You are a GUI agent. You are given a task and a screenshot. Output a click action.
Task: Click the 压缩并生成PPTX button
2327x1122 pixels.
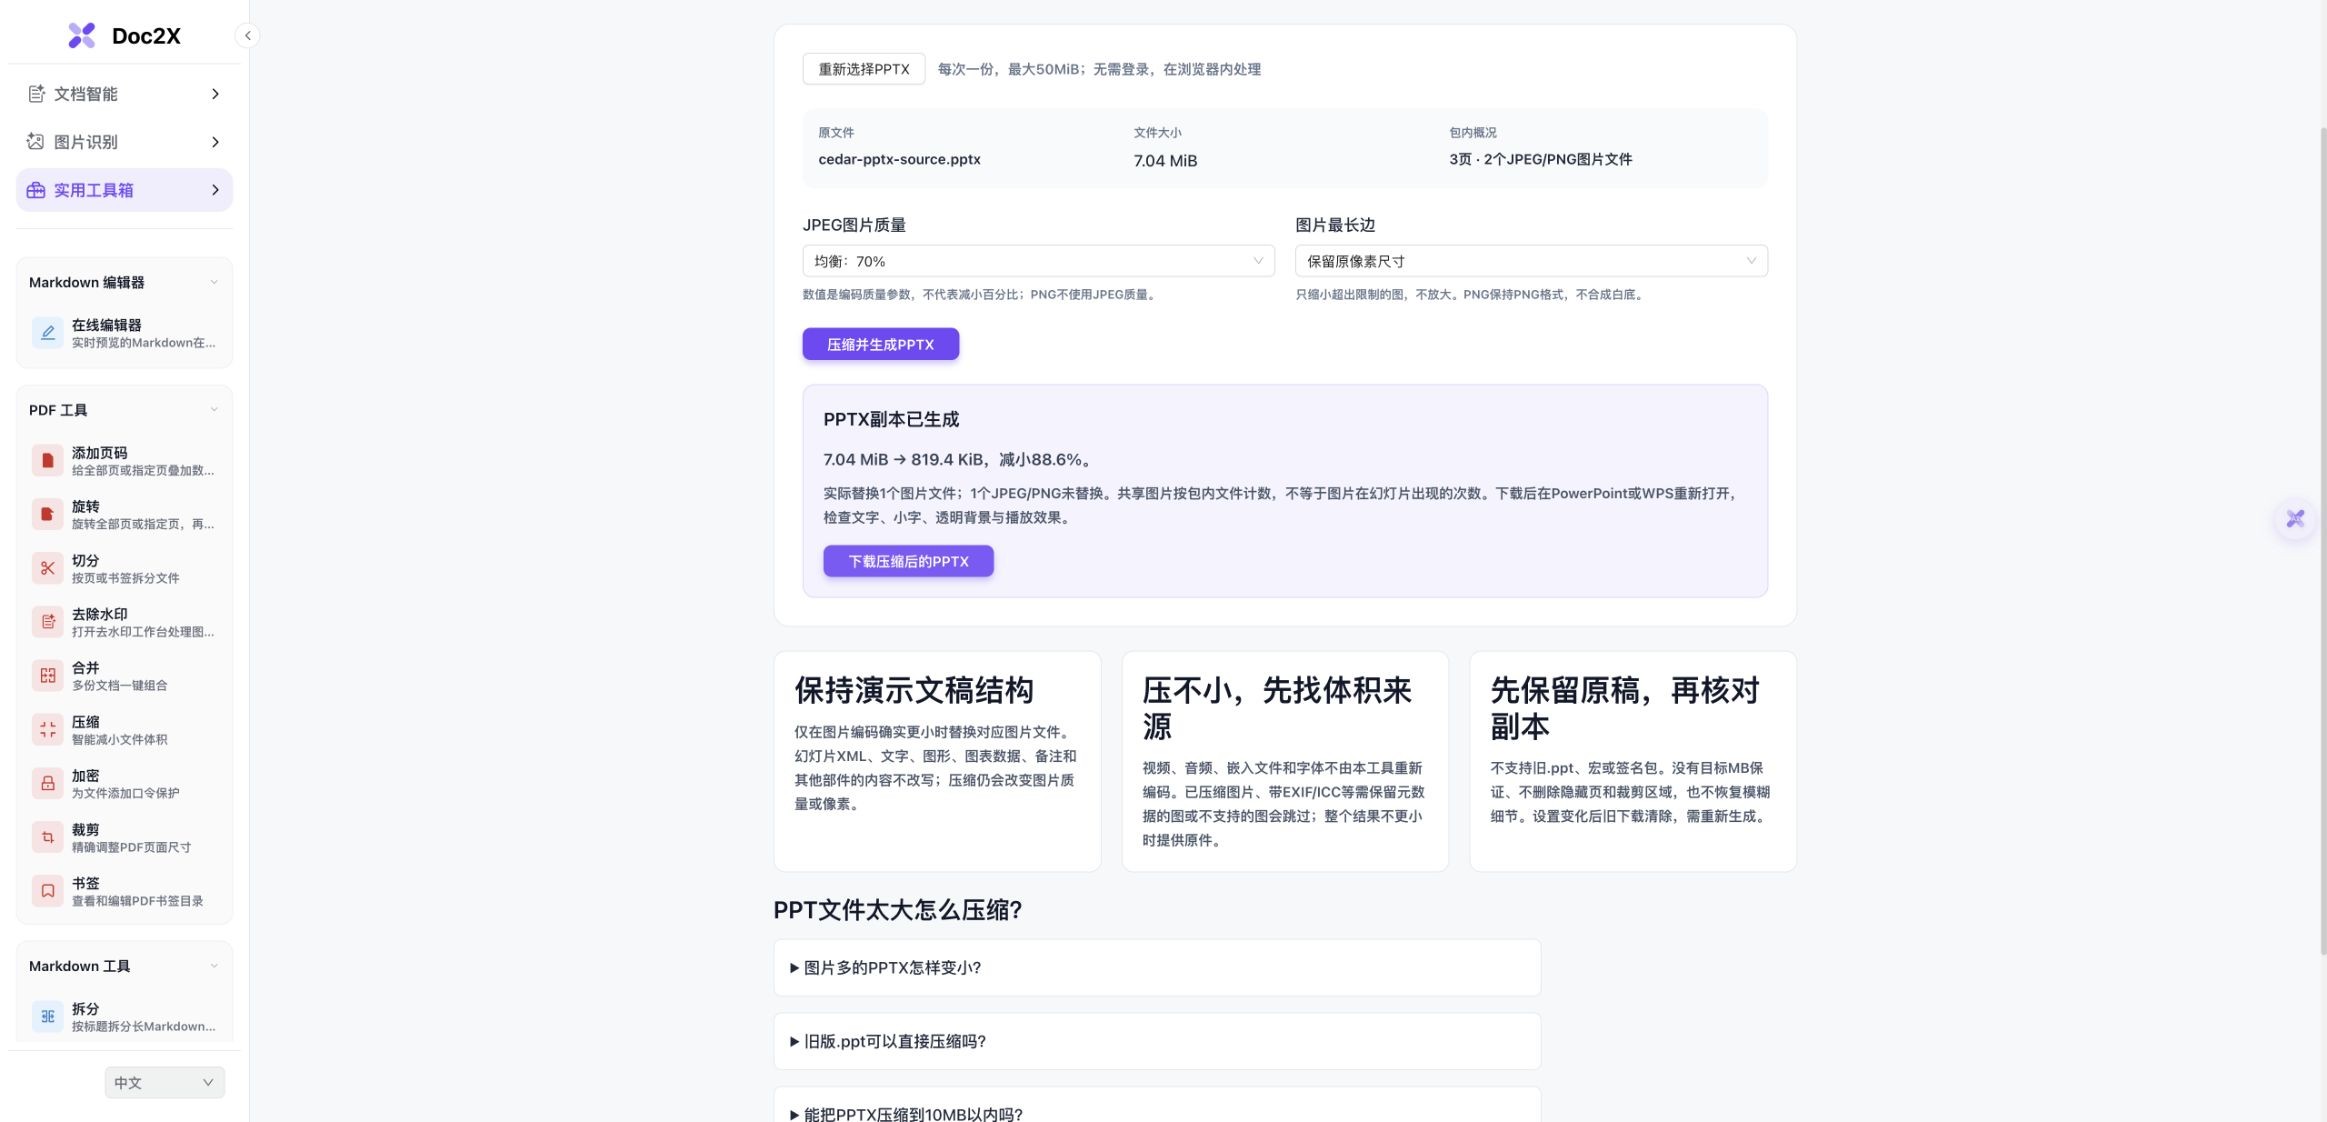click(x=880, y=344)
